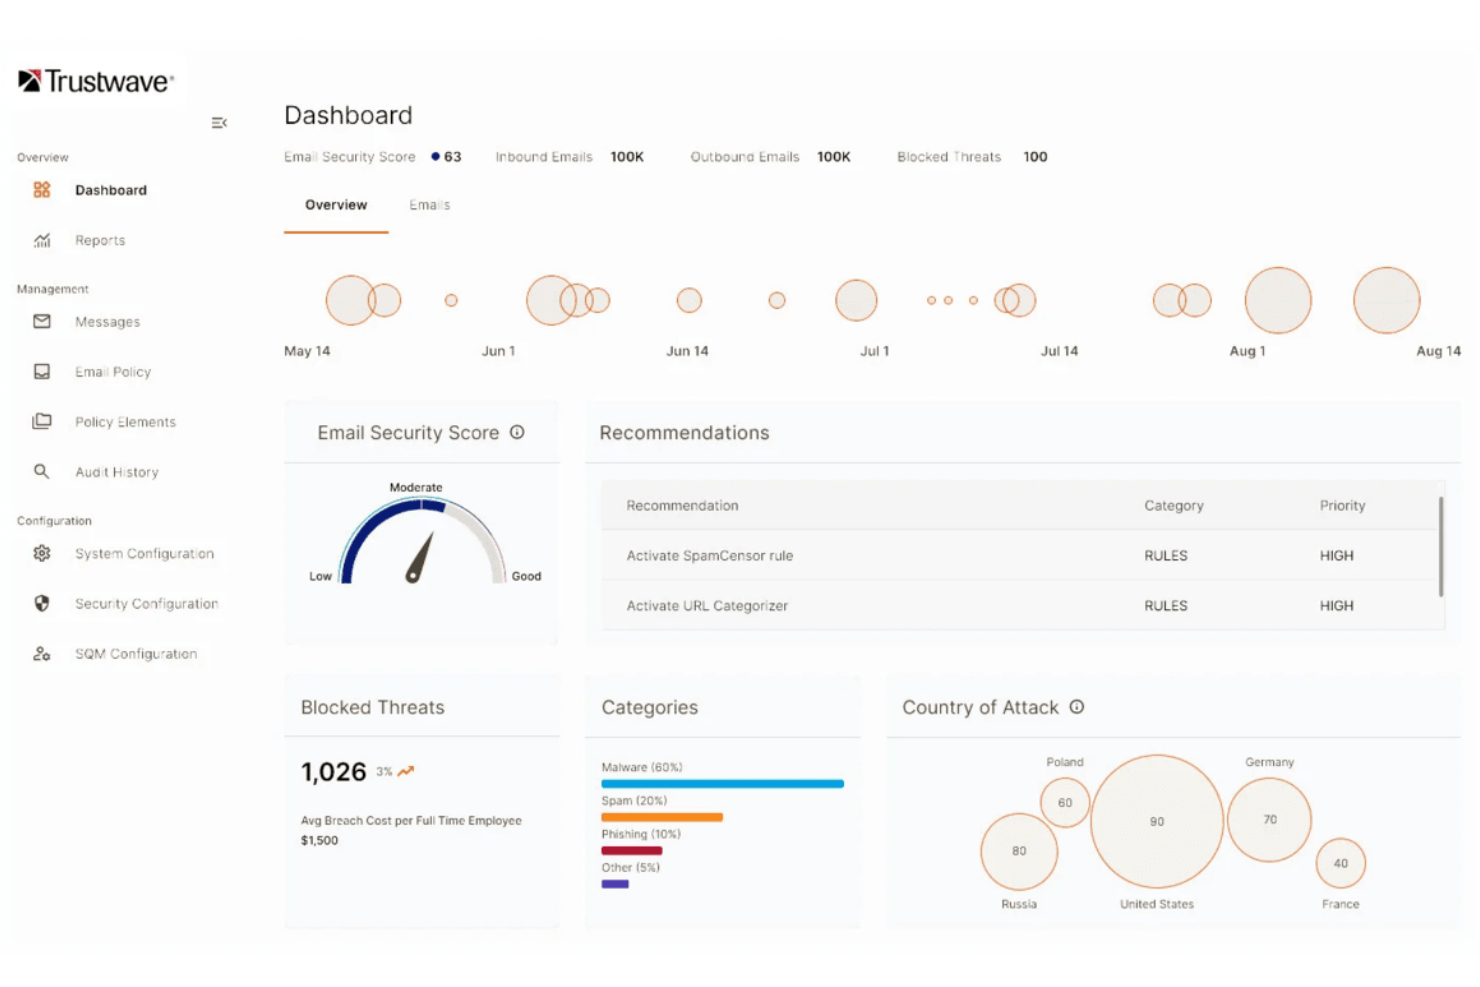Click the System Configuration gear icon

point(41,553)
